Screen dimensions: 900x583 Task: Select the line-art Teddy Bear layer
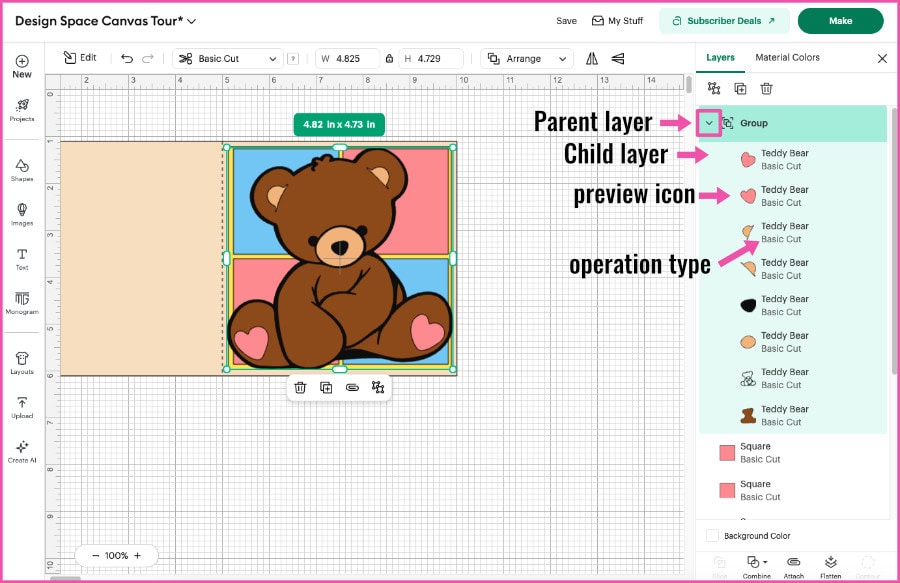793,379
